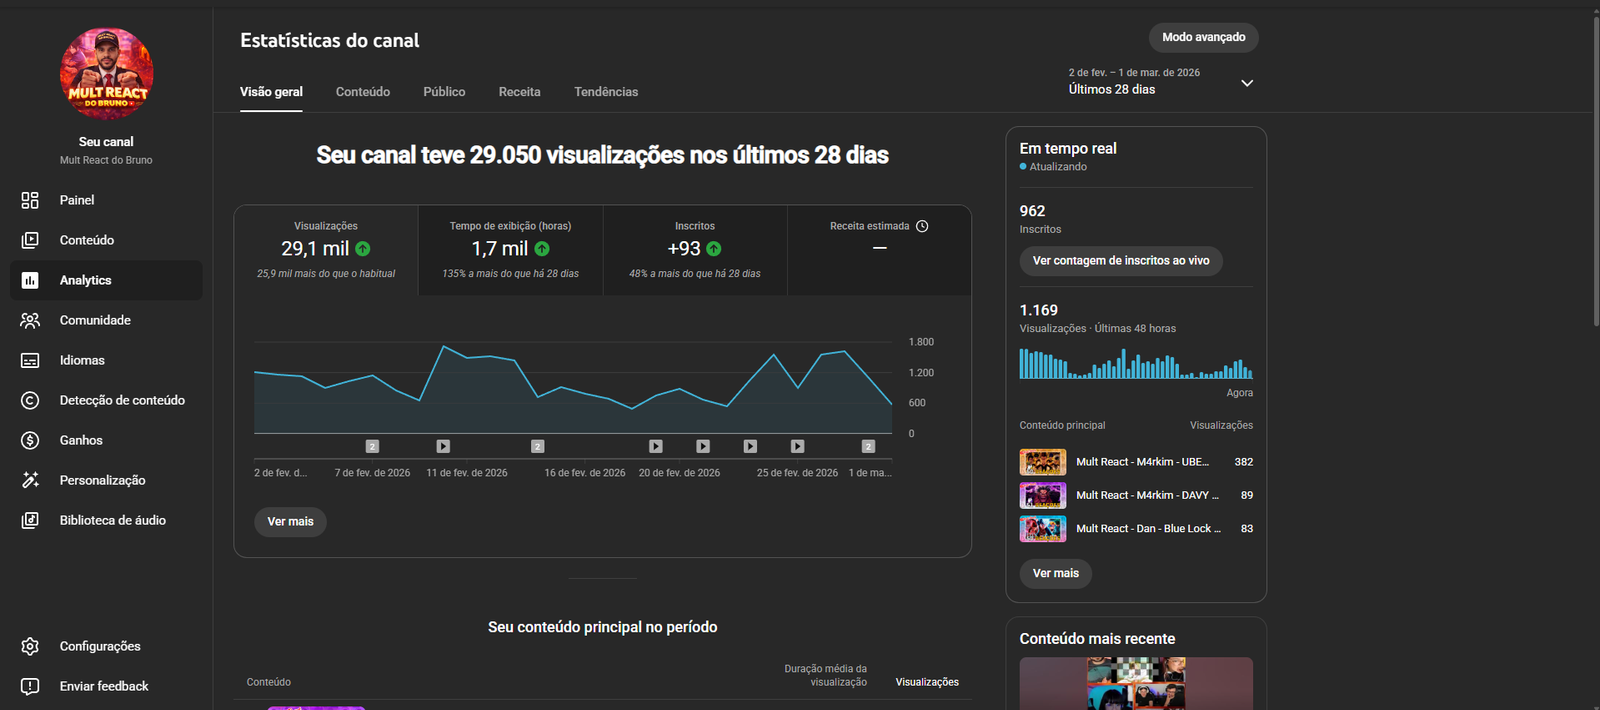Click the Ganhos dollar icon

pos(30,440)
